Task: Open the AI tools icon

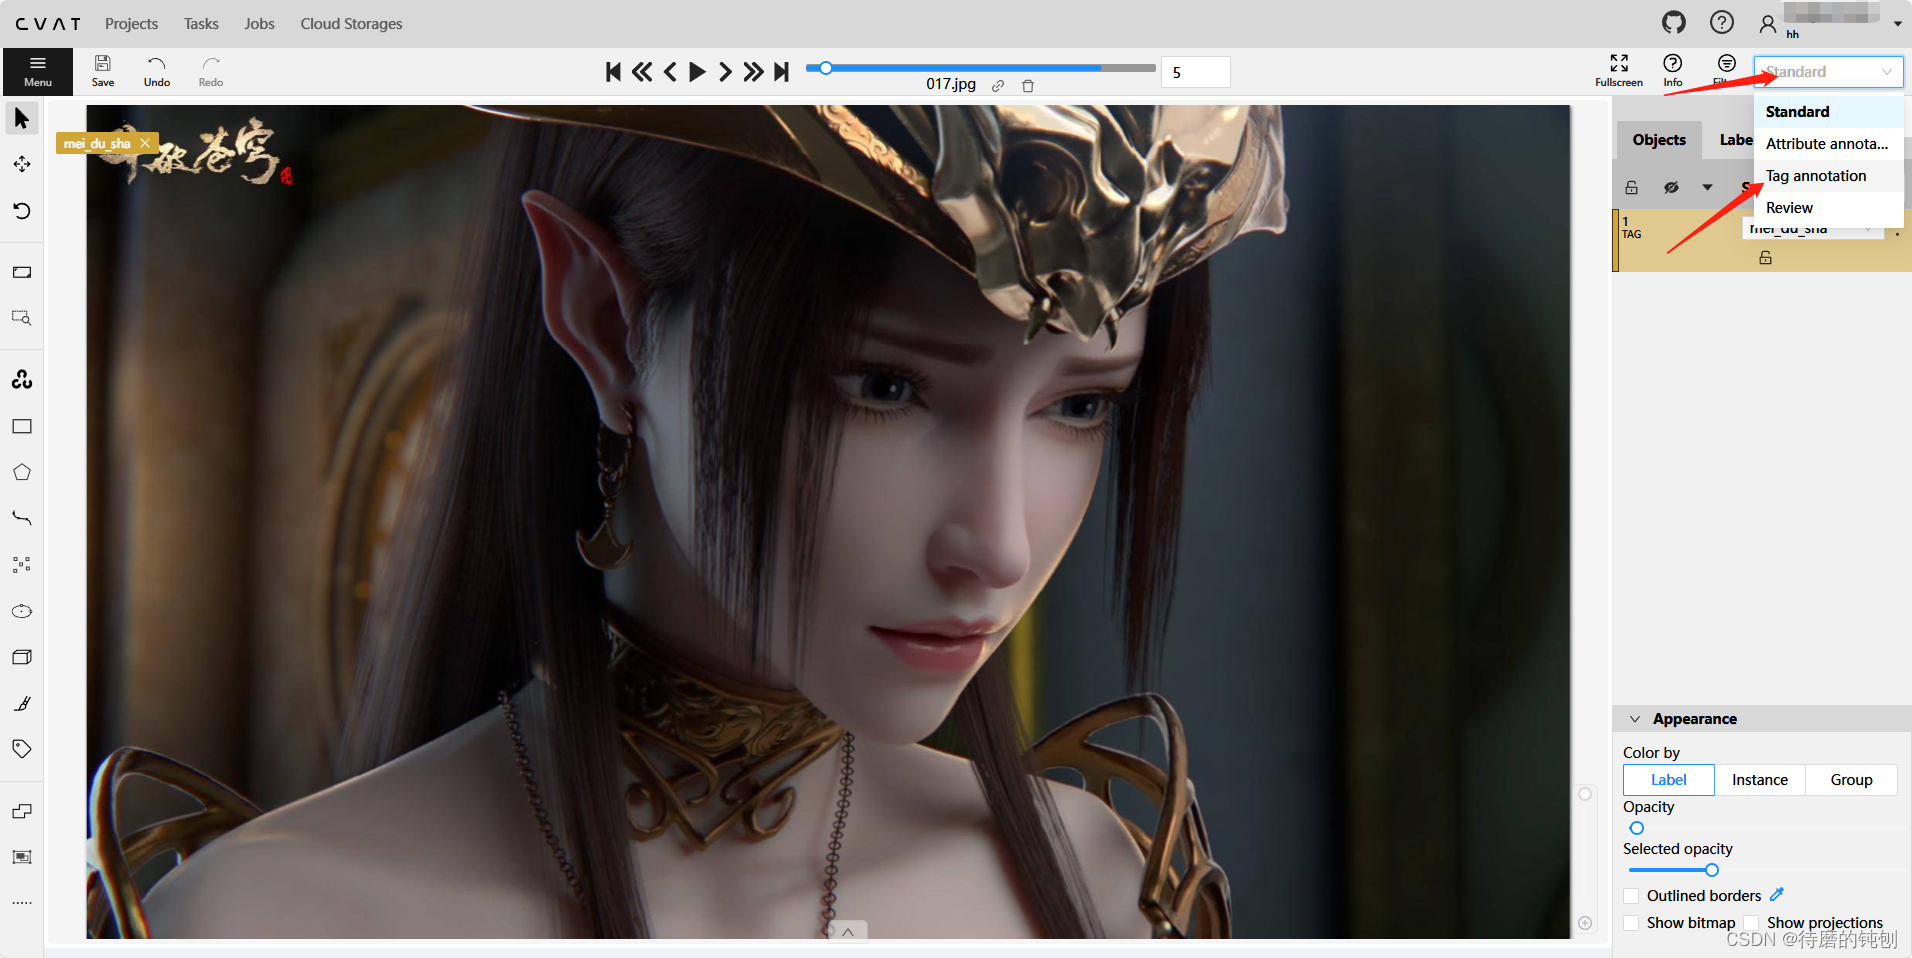Action: point(22,380)
